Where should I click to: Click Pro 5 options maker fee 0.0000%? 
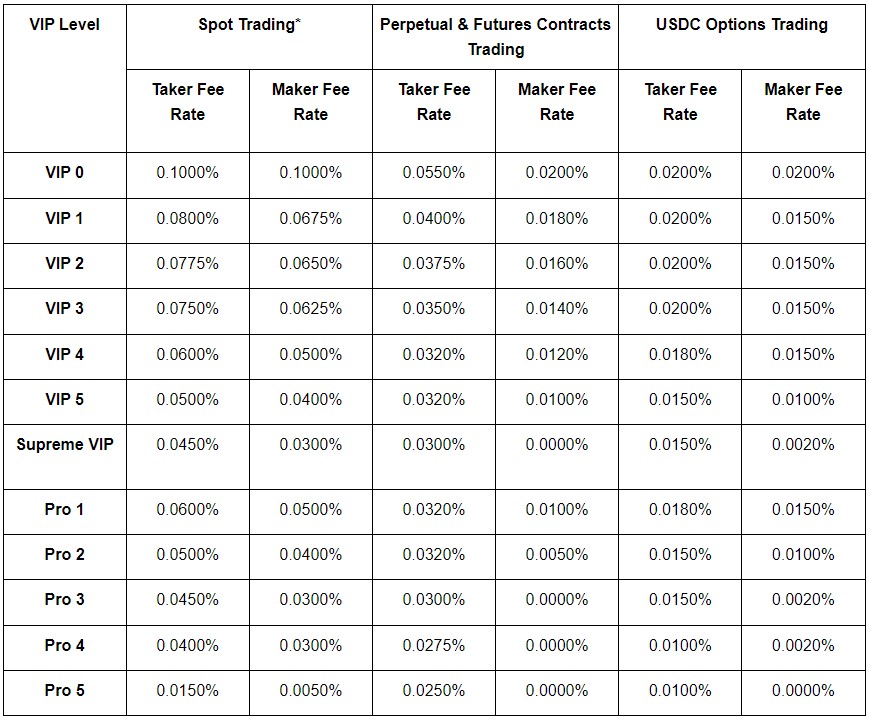pos(803,690)
